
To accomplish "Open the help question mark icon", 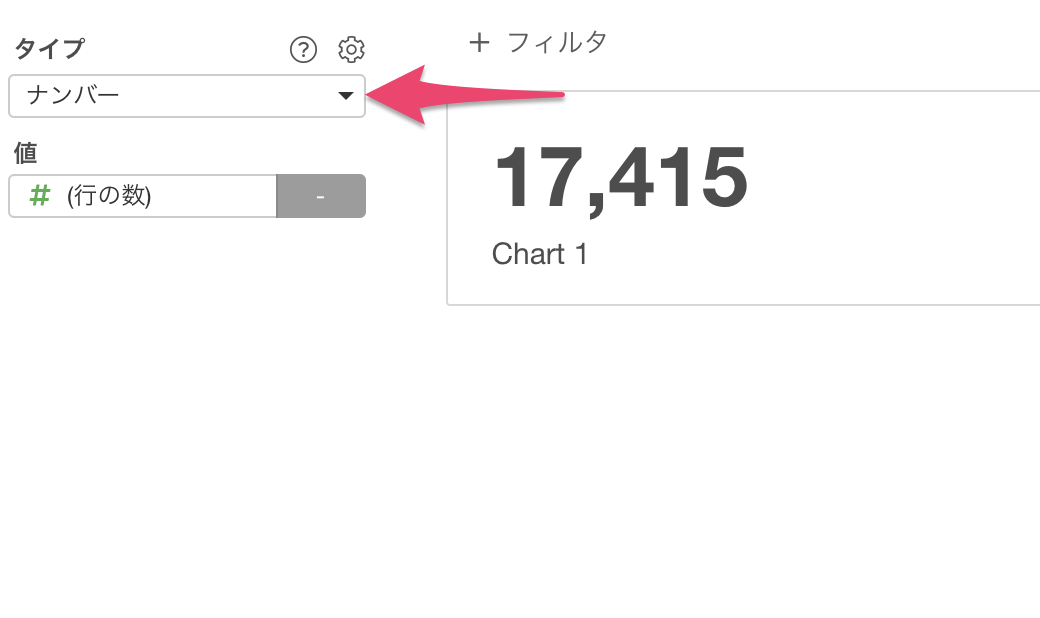I will point(303,50).
